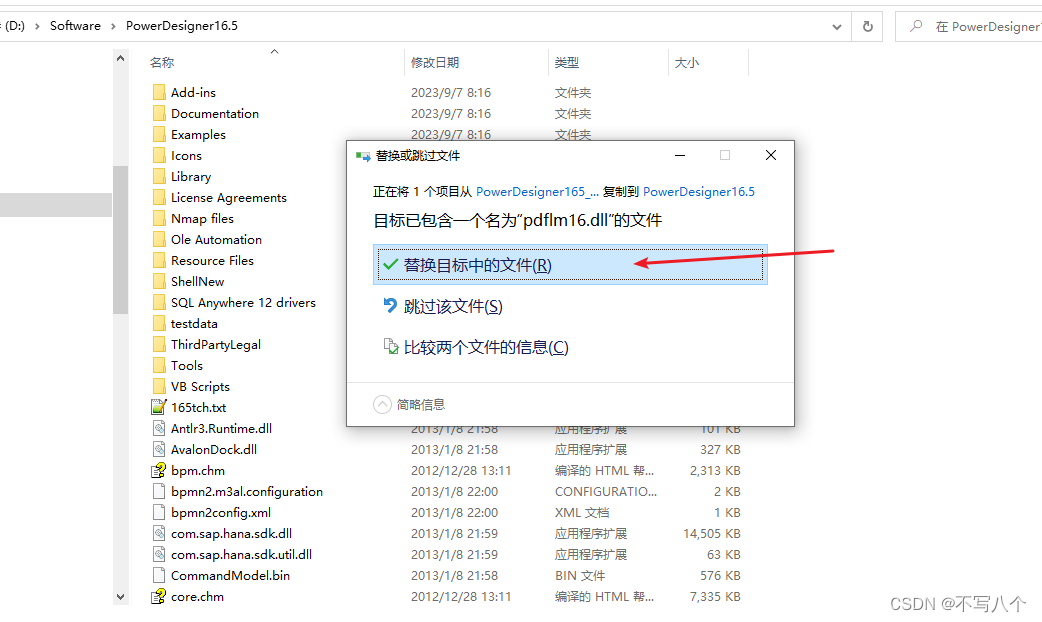Select the com.sap.hana.sdk.util.dll file icon
Image resolution: width=1042 pixels, height=622 pixels.
click(x=159, y=555)
